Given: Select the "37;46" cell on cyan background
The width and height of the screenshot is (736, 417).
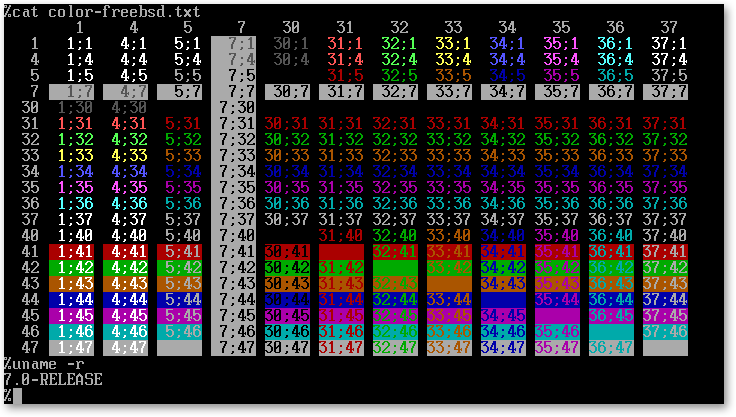Looking at the screenshot, I should [x=665, y=332].
